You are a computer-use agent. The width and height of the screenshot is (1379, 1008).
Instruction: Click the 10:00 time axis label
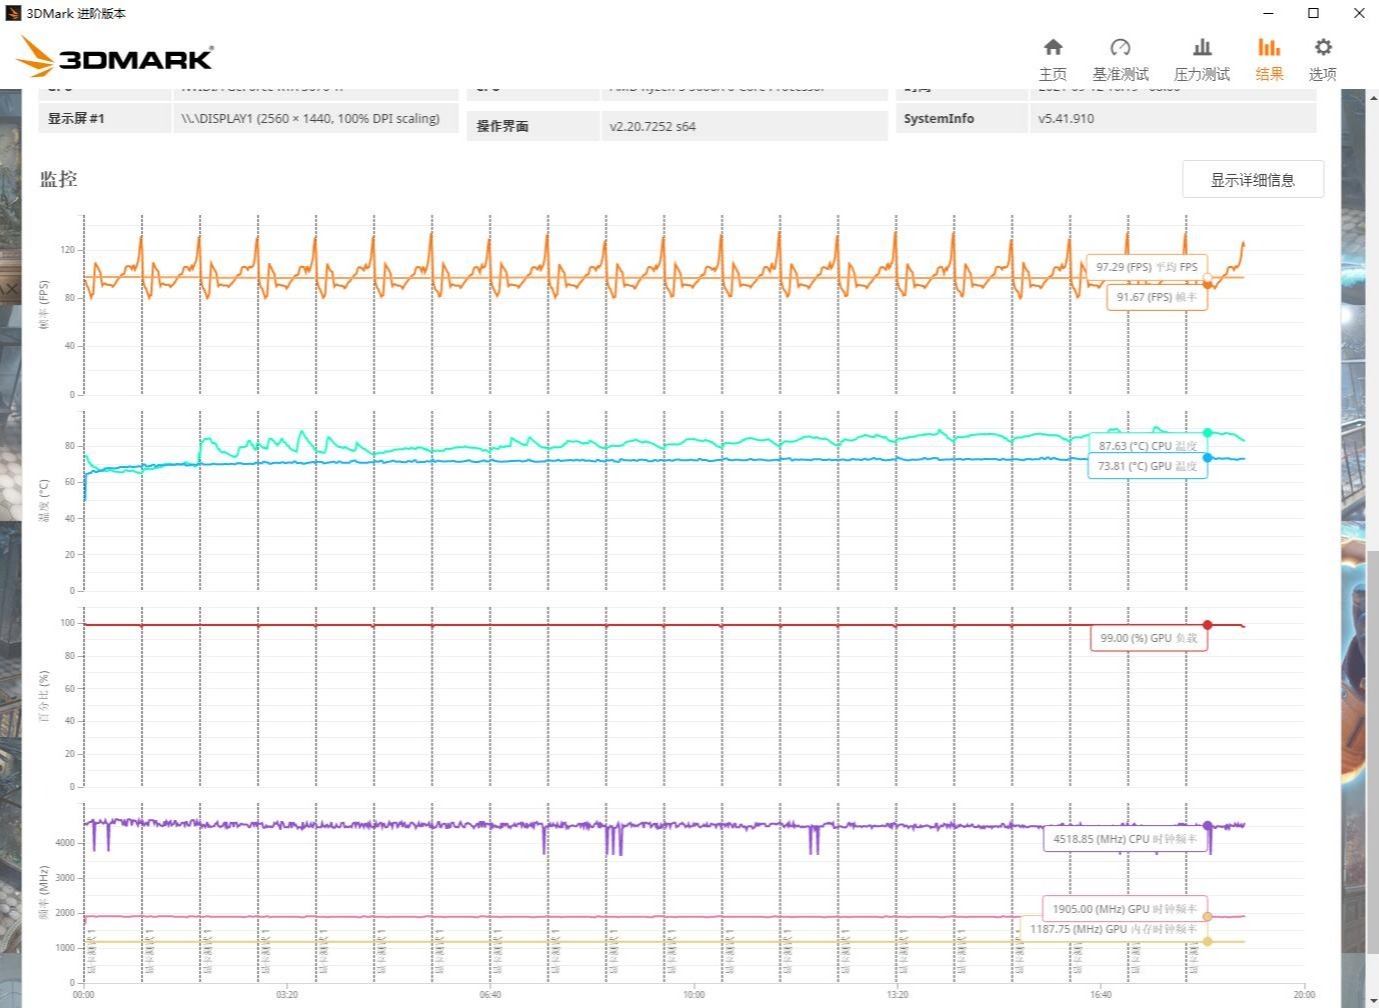pos(694,994)
